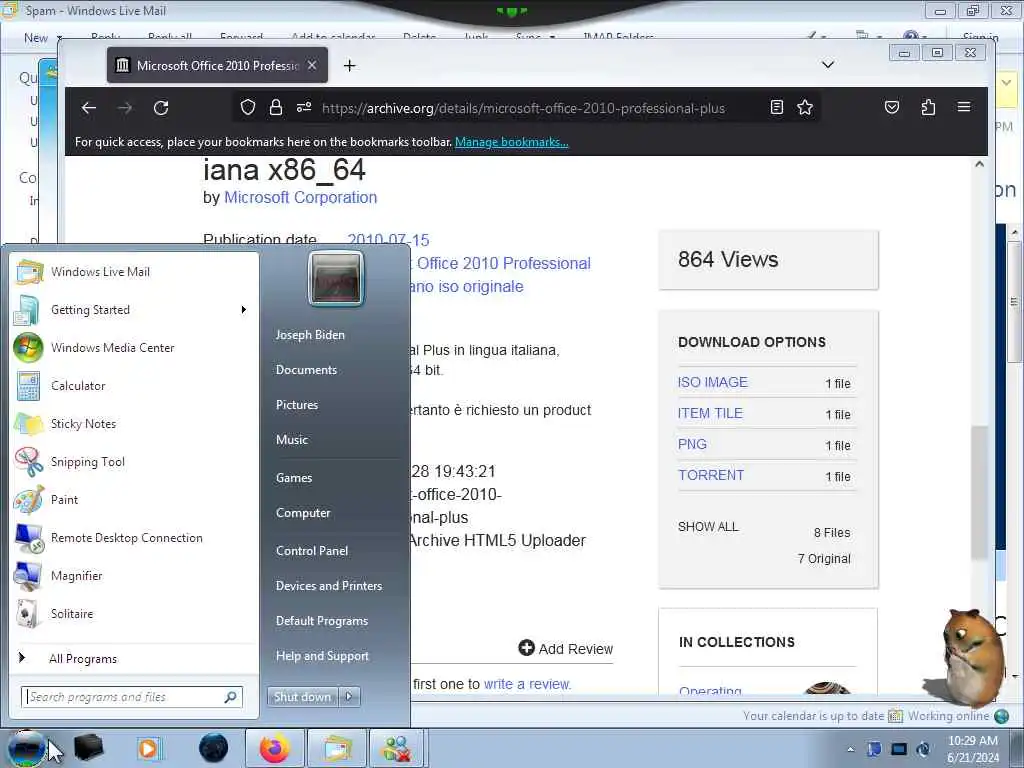Open Microsoft Corporation author link
Screen dimensions: 1024x768
(x=300, y=197)
